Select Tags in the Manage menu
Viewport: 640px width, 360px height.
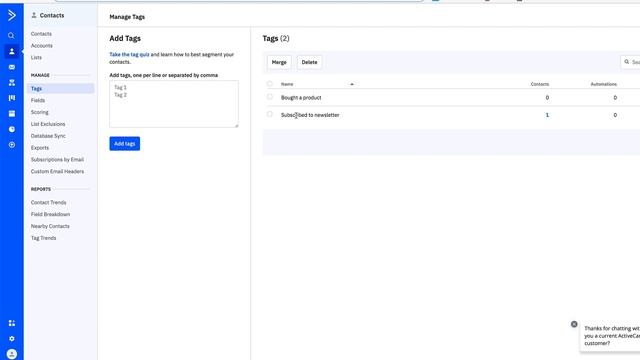tap(60, 89)
